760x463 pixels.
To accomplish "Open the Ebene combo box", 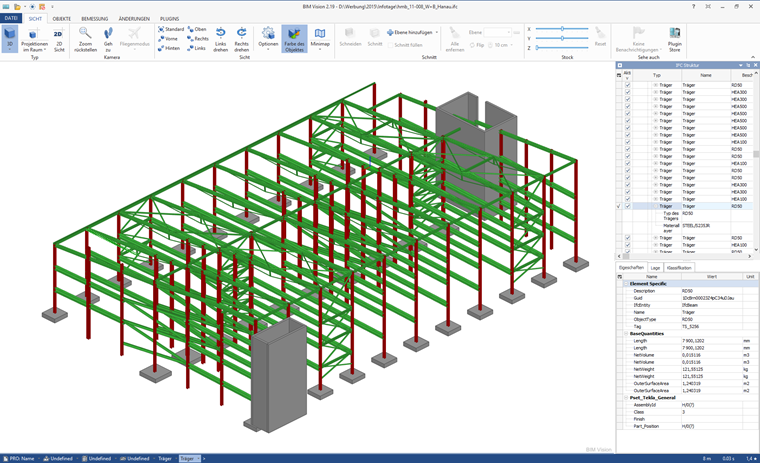I will click(497, 32).
